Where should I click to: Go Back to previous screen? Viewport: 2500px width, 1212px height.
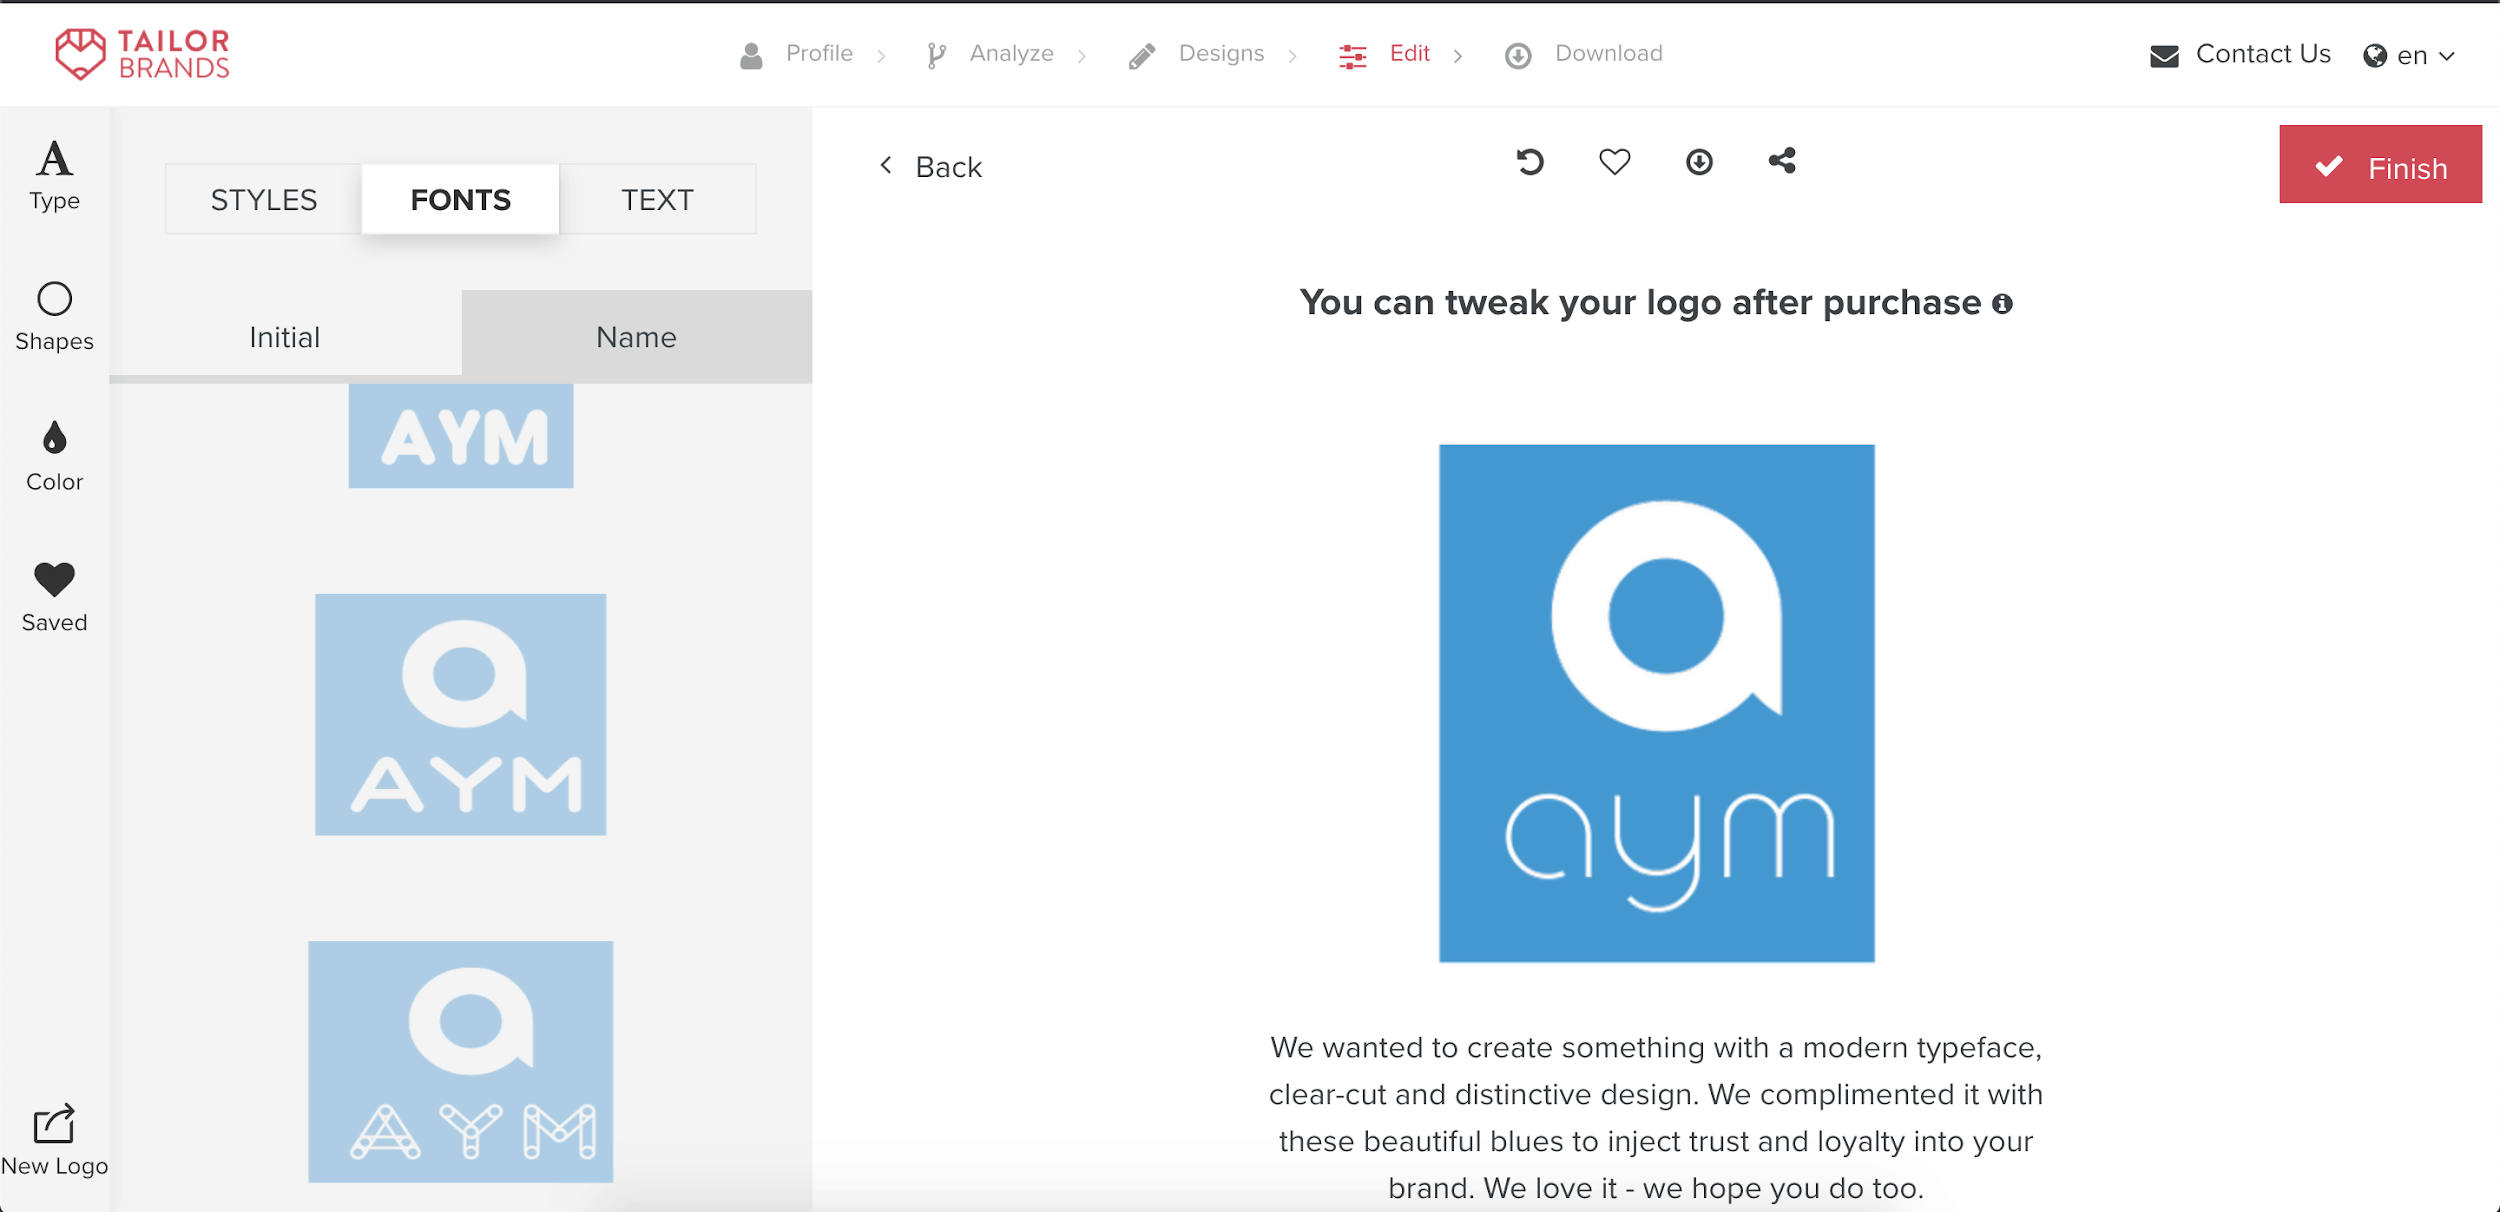pyautogui.click(x=930, y=166)
